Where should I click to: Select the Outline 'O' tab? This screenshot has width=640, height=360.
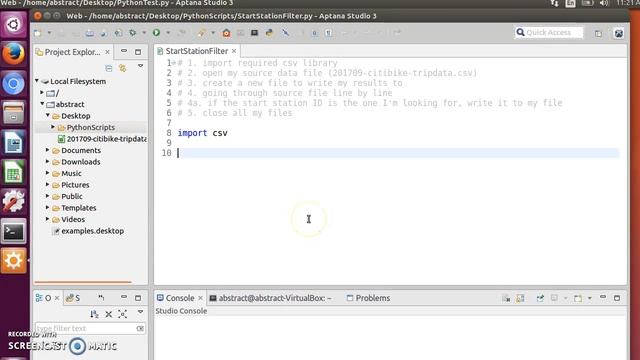(44, 298)
